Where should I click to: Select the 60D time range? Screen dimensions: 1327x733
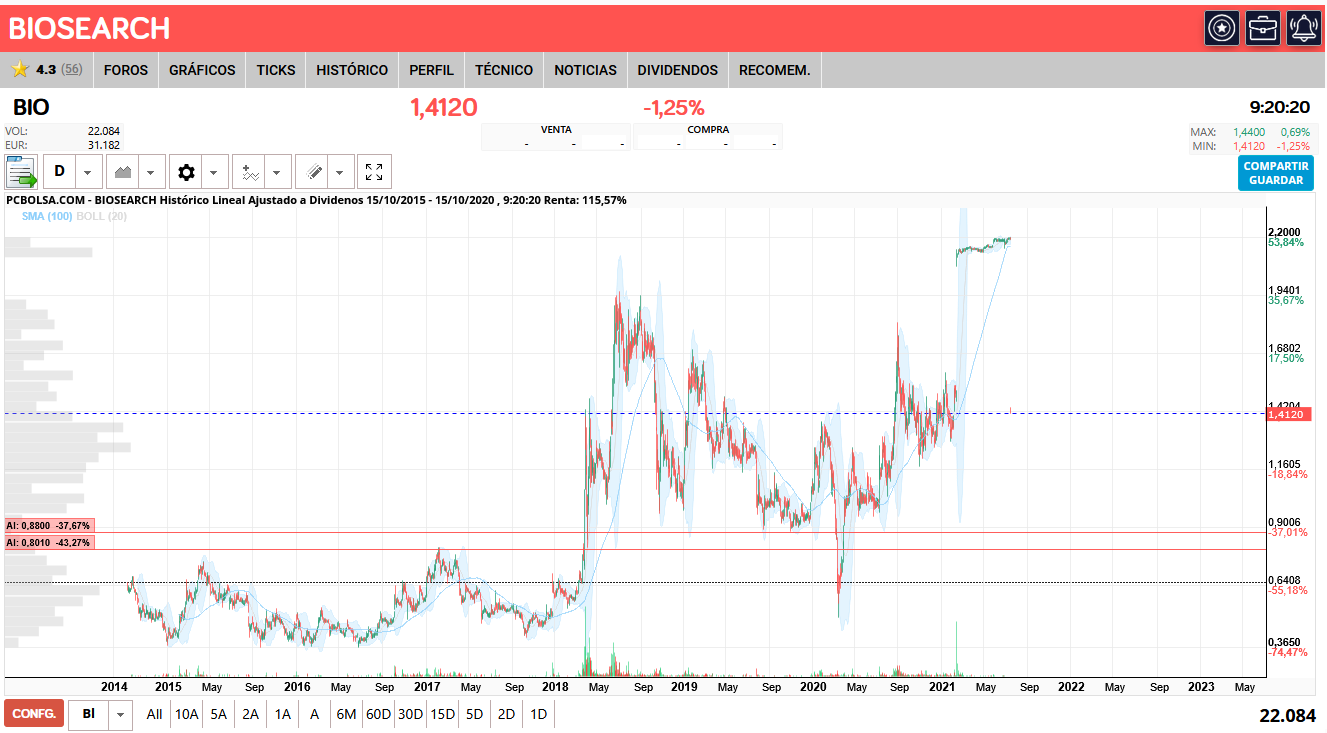378,714
